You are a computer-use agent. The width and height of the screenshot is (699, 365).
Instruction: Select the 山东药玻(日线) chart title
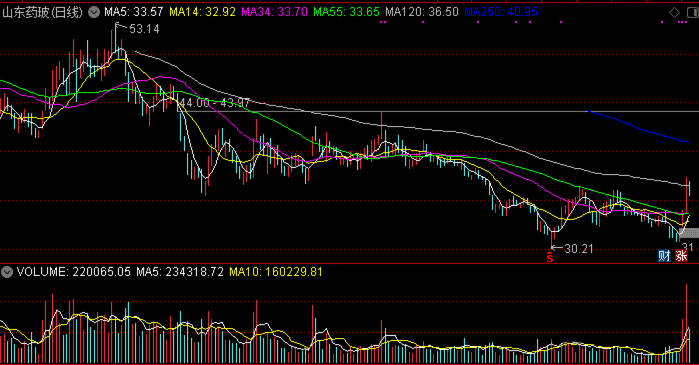point(42,12)
